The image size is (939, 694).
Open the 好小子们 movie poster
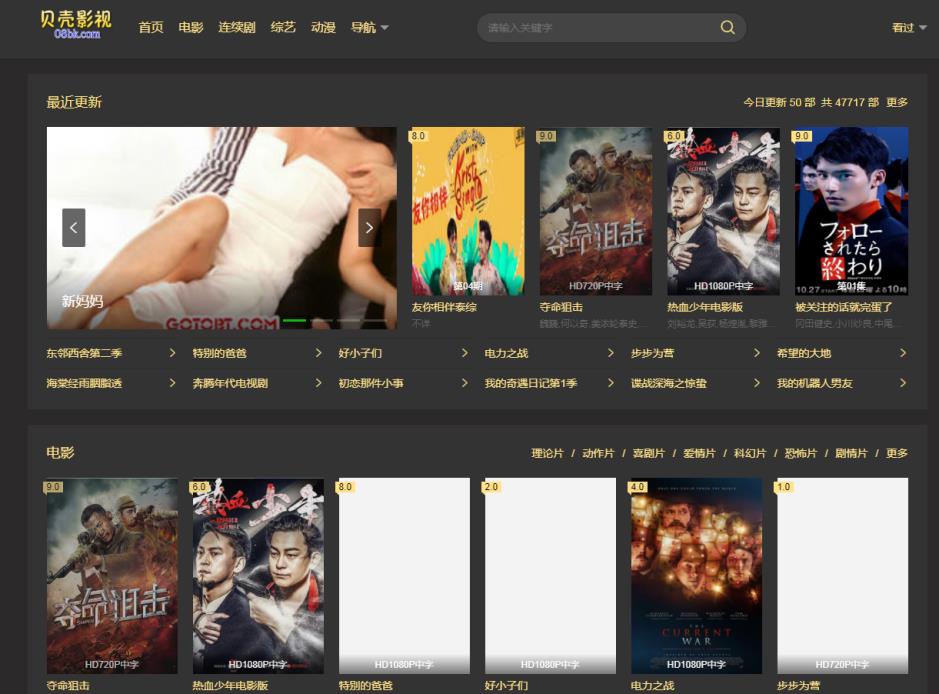550,575
